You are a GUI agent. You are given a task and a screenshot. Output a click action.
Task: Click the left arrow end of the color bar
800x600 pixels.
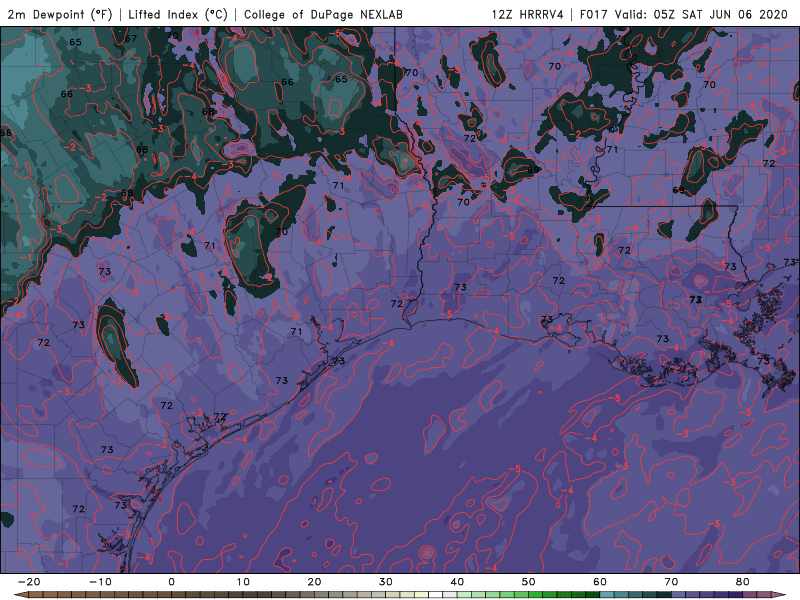point(20,595)
